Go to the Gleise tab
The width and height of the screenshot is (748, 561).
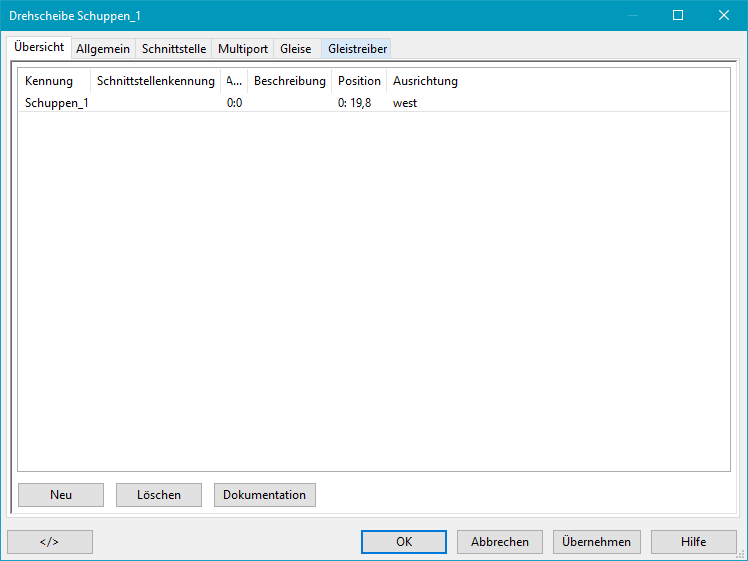coord(296,48)
